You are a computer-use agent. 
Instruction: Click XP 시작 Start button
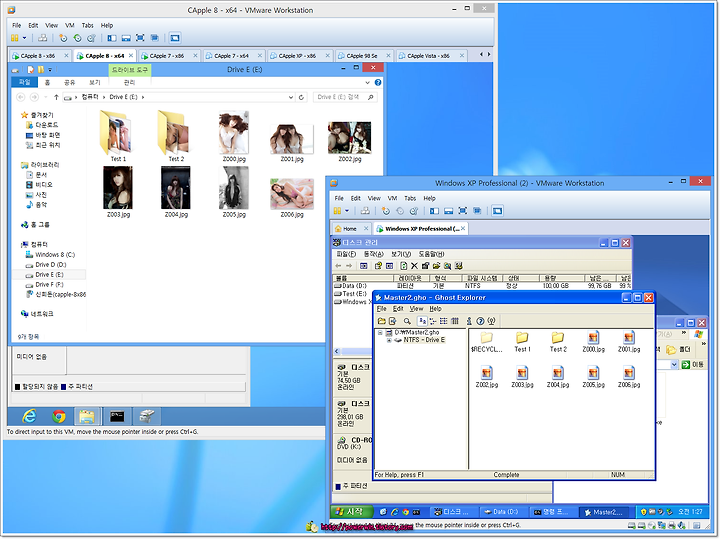[x=354, y=511]
